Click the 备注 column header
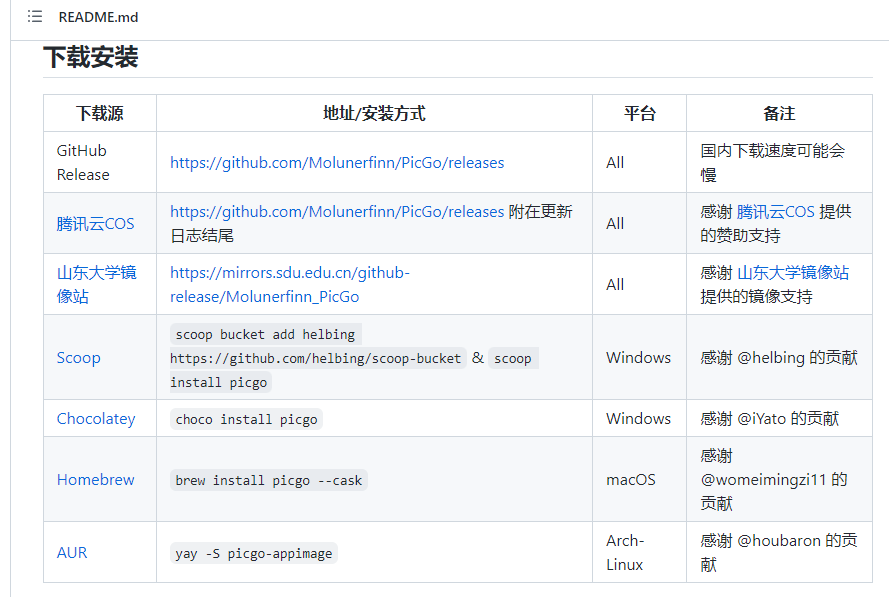 point(779,113)
